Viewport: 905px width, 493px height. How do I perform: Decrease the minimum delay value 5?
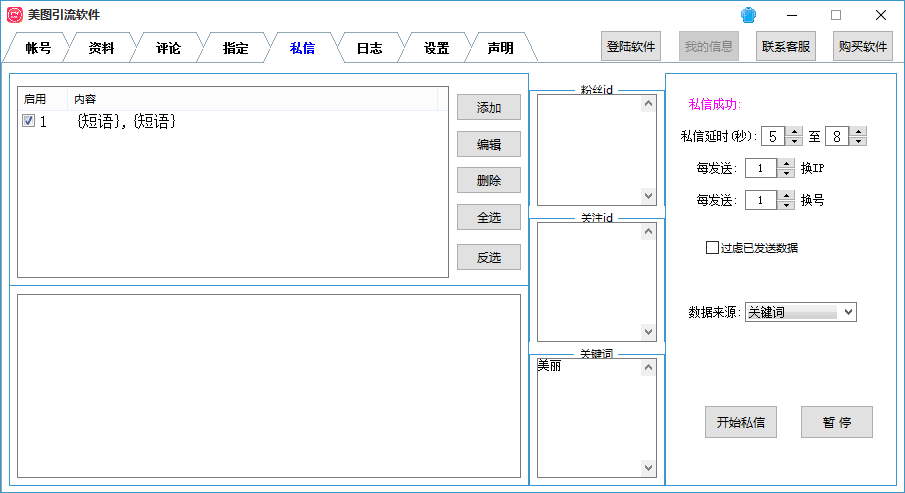tap(795, 141)
